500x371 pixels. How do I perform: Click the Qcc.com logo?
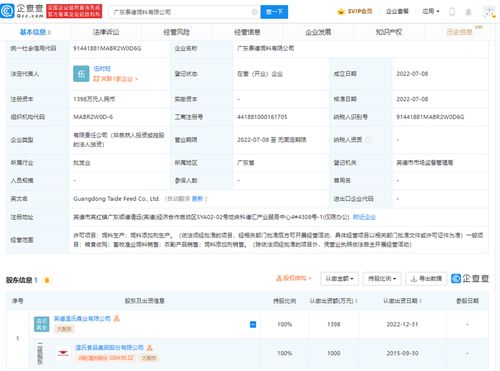22,11
